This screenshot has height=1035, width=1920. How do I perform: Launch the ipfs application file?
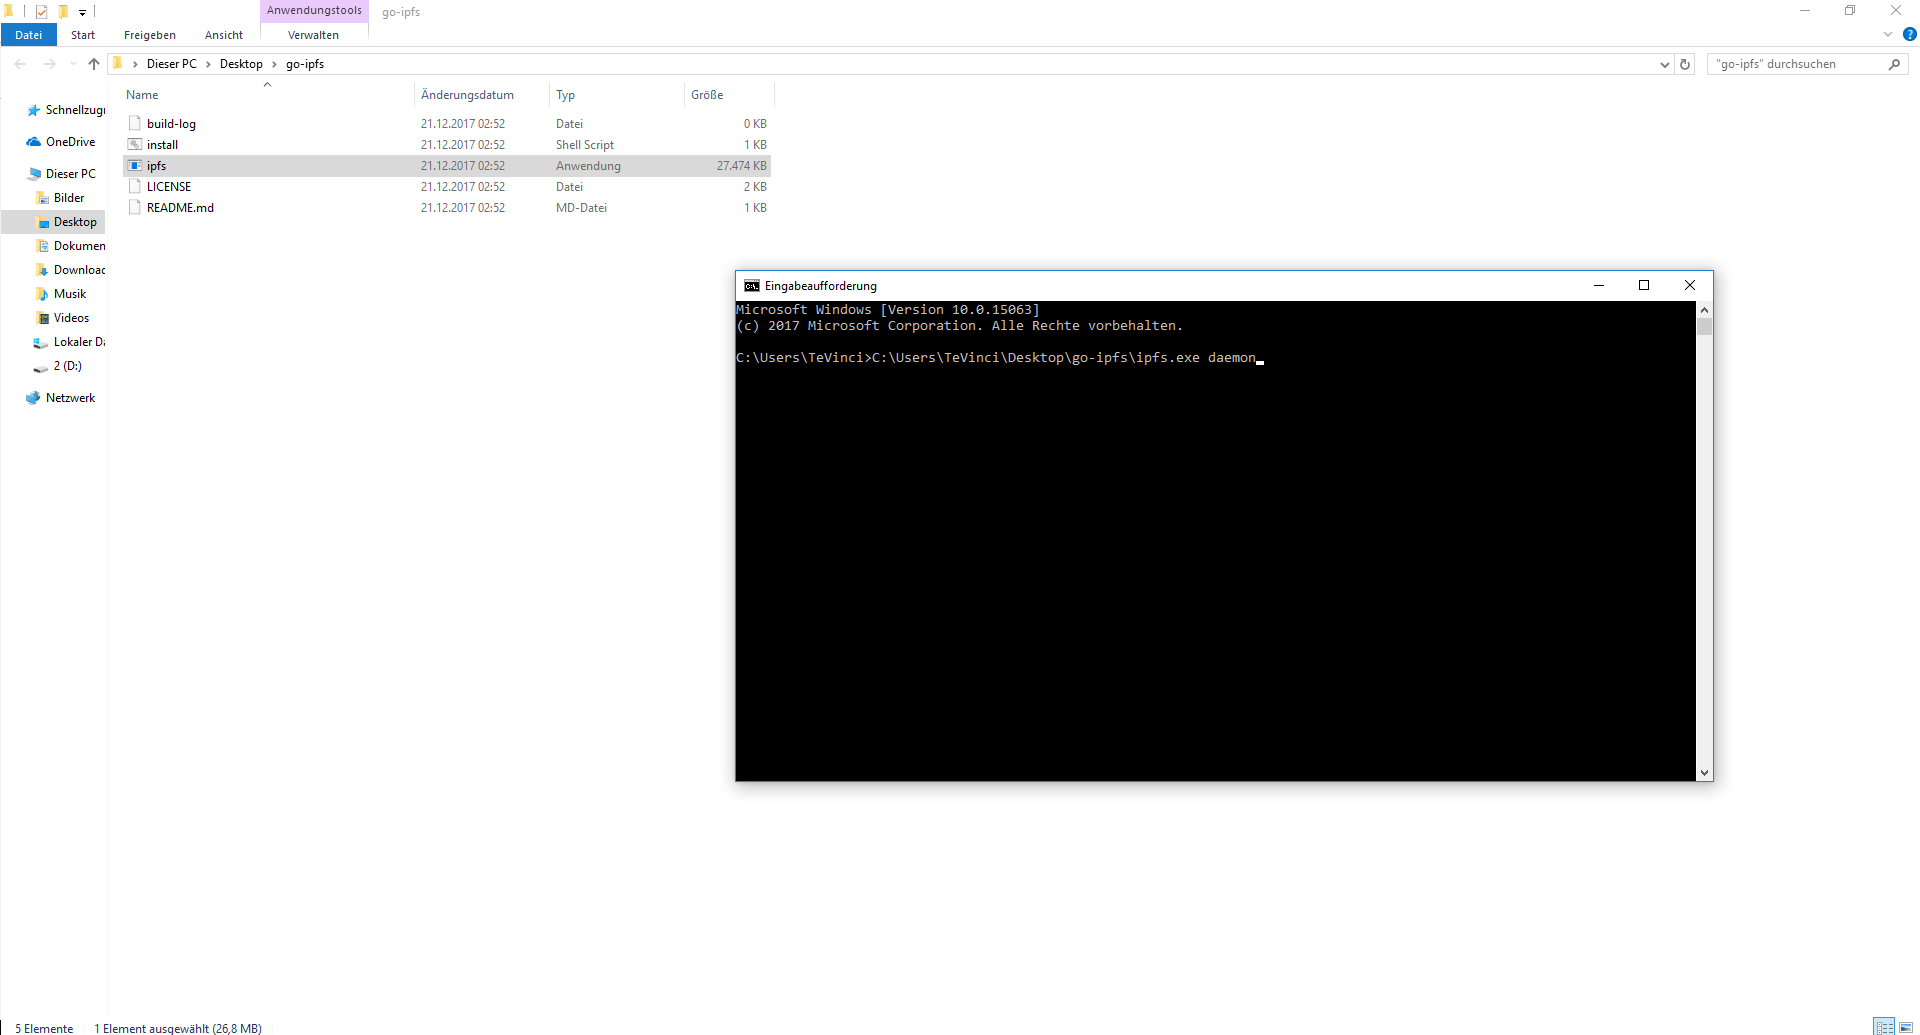[157, 165]
